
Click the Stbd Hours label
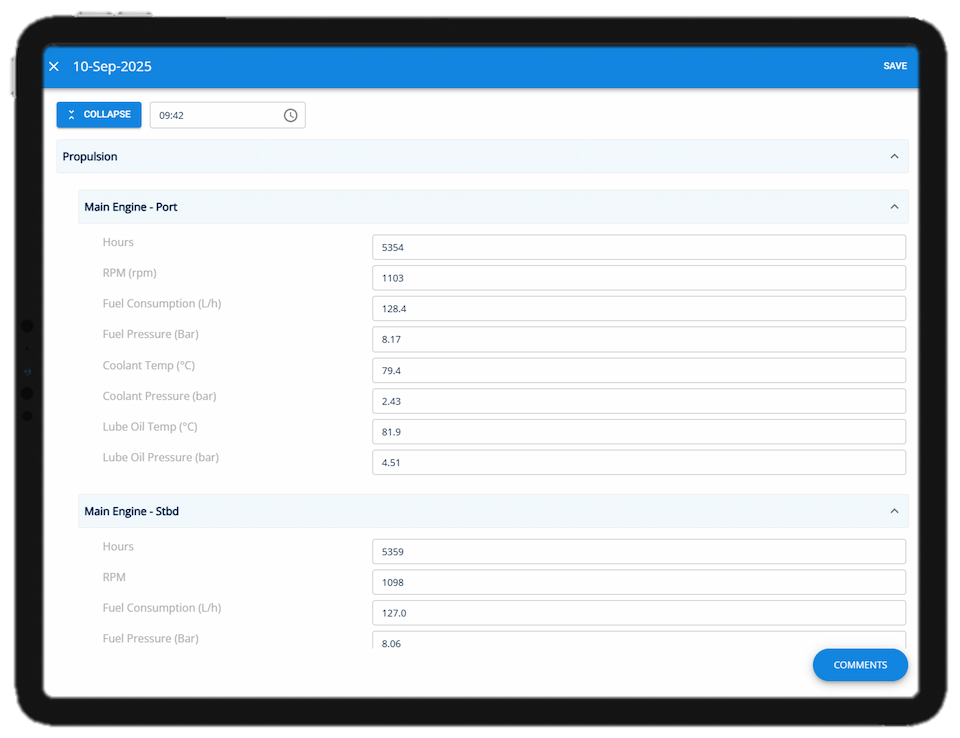point(118,547)
